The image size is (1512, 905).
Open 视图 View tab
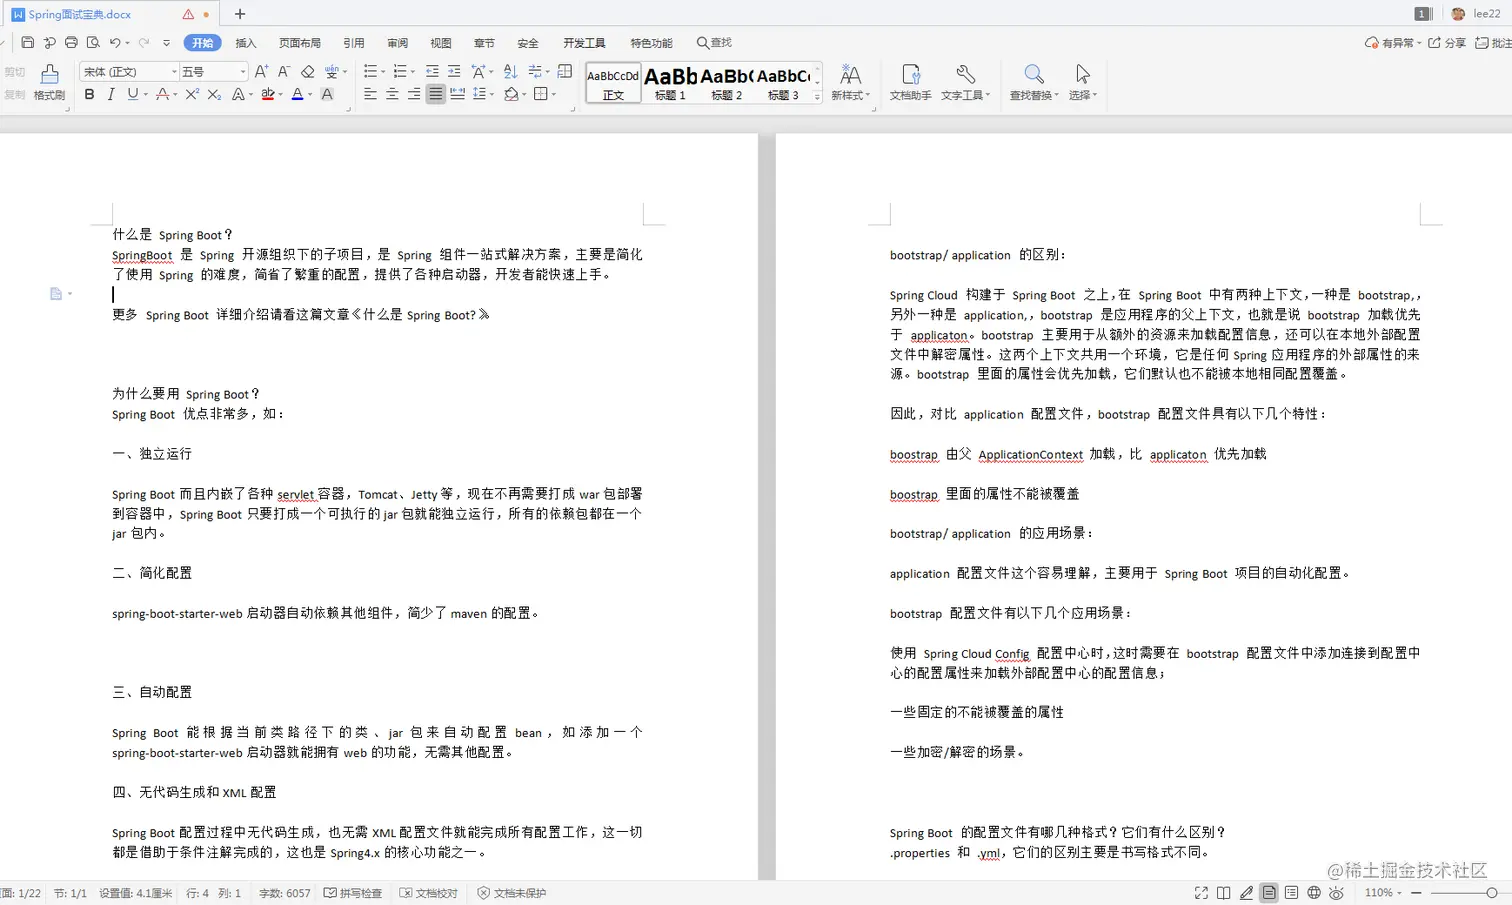[x=441, y=43]
